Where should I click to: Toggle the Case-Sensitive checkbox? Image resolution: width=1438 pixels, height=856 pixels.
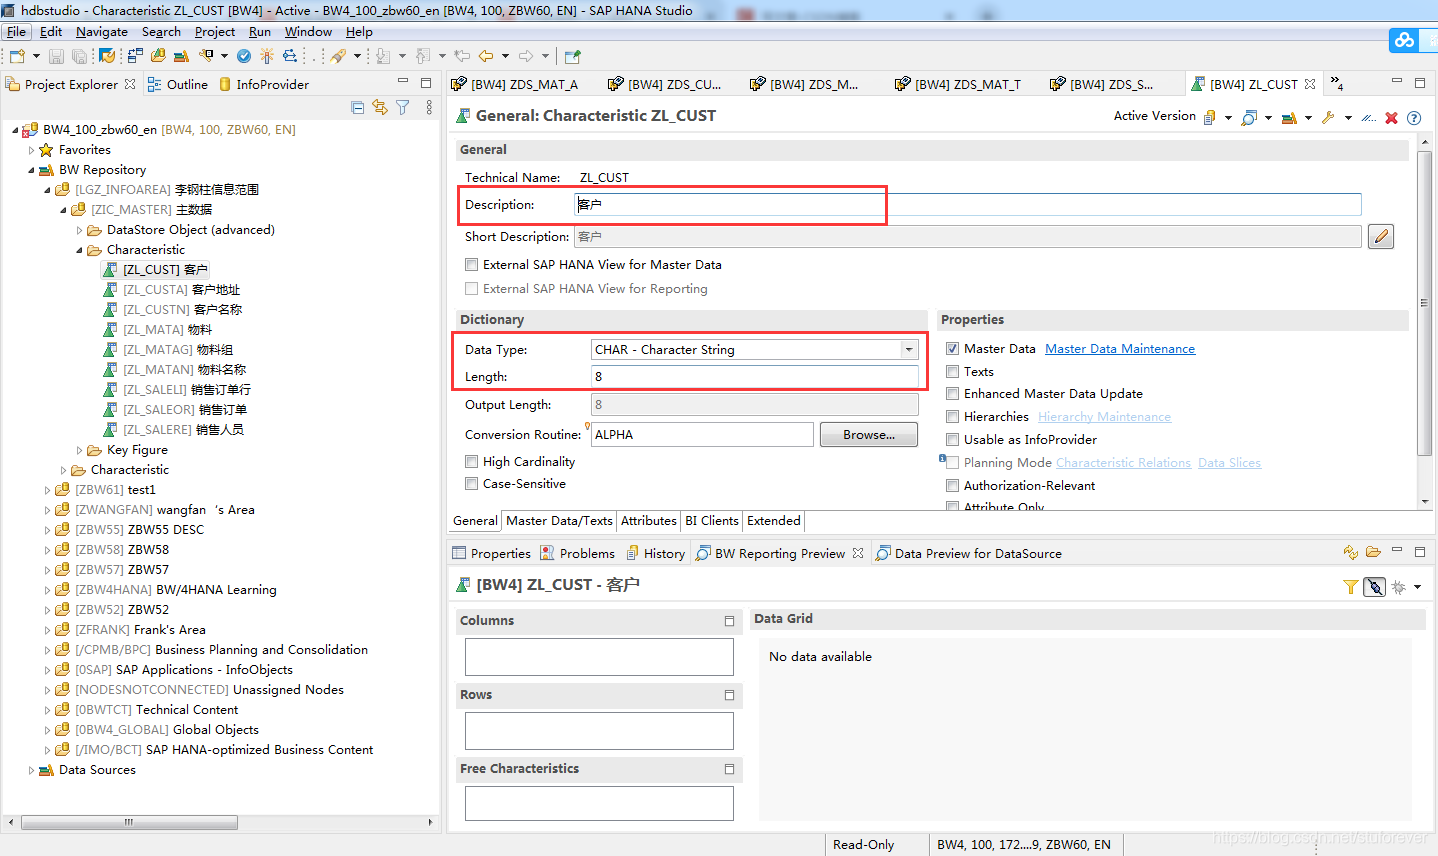pyautogui.click(x=471, y=484)
